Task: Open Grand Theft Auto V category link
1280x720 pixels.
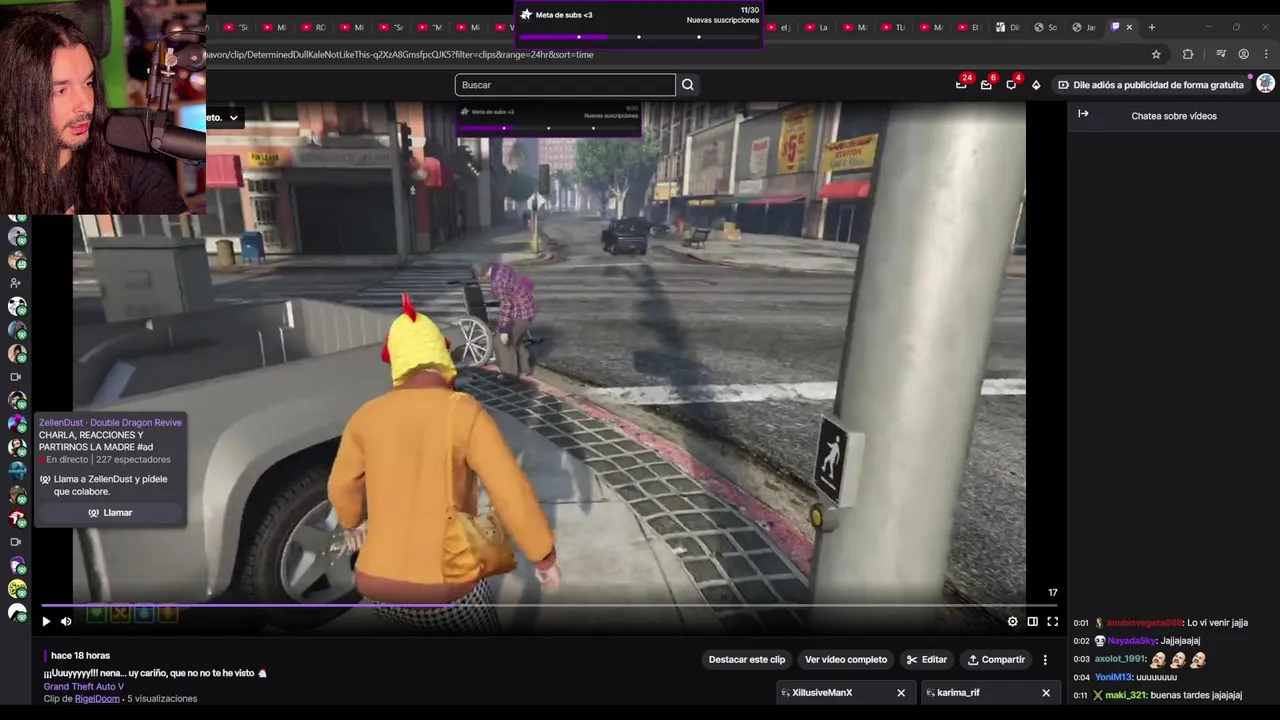Action: (84, 687)
